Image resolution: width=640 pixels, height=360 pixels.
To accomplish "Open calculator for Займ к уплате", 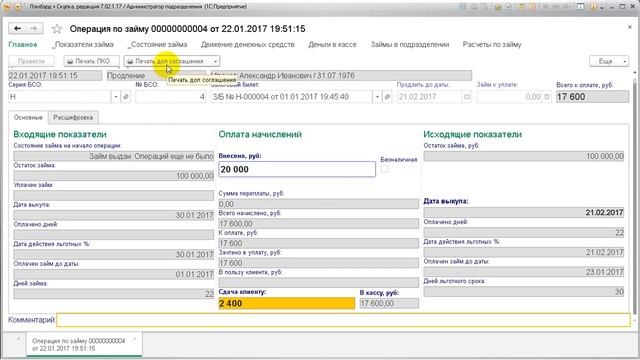I will pyautogui.click(x=547, y=97).
